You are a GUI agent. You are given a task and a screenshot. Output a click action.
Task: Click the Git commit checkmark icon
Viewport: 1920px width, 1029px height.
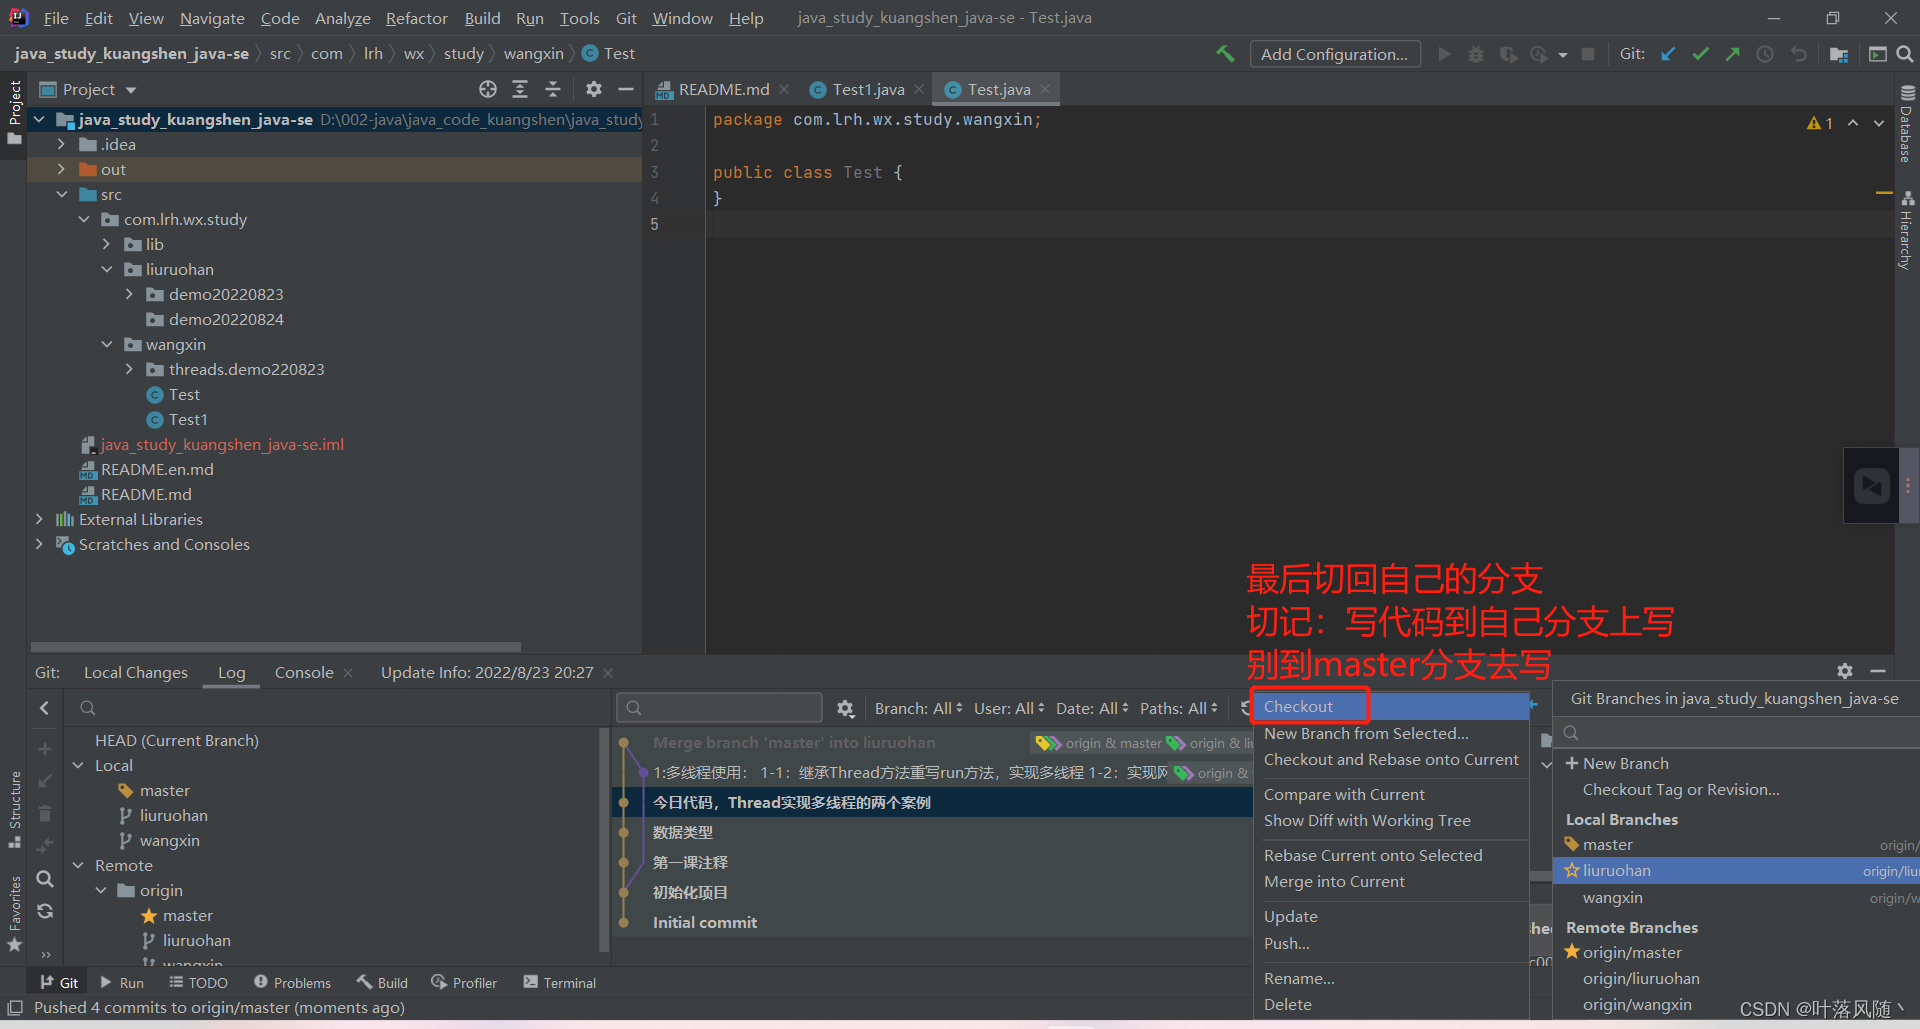pos(1700,54)
